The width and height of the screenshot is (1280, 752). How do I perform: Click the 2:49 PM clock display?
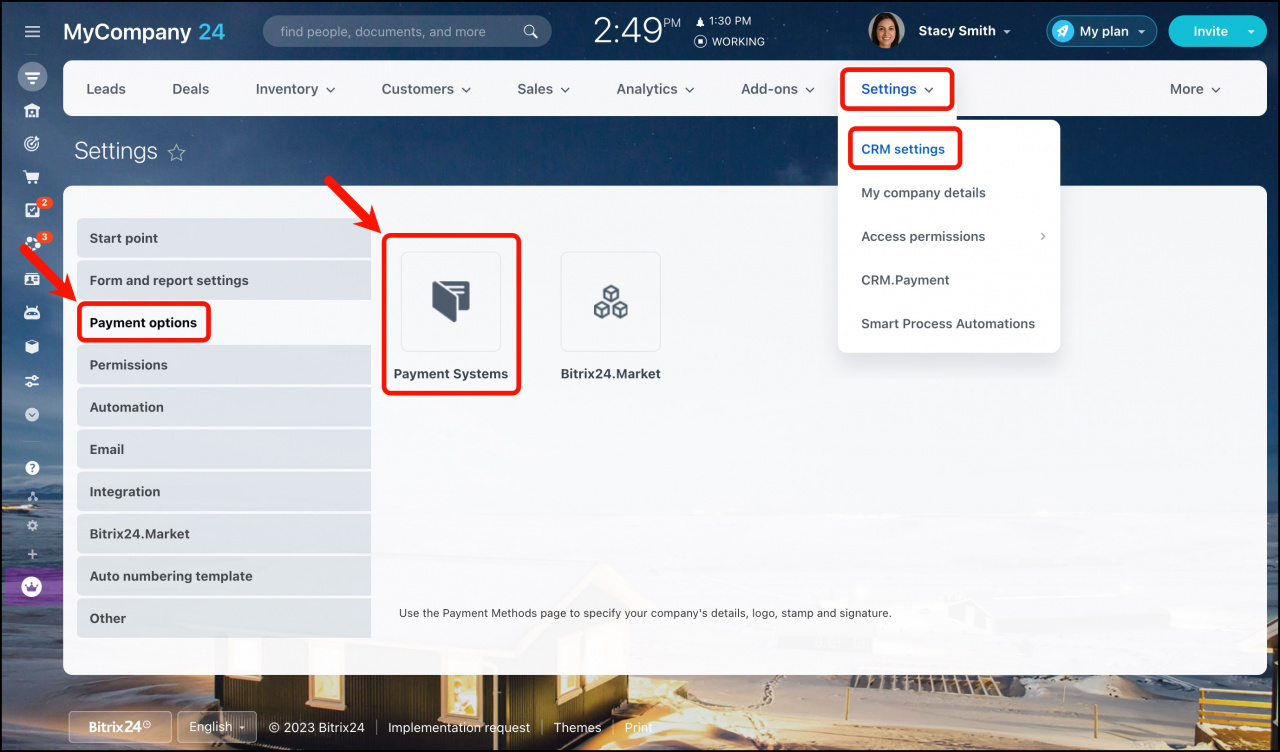pyautogui.click(x=636, y=31)
